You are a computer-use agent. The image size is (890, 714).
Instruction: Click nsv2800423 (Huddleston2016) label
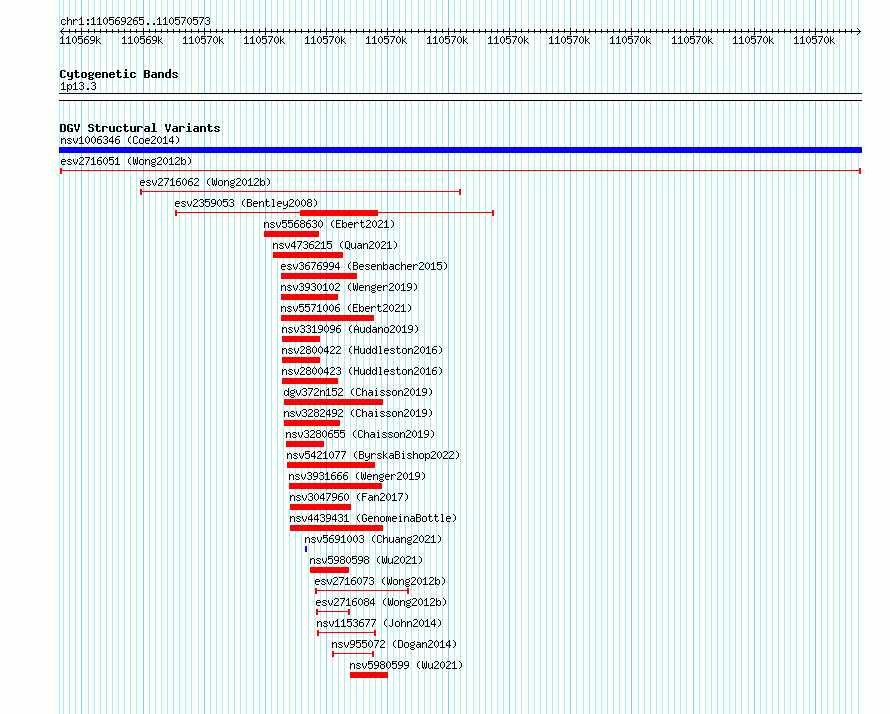[362, 371]
